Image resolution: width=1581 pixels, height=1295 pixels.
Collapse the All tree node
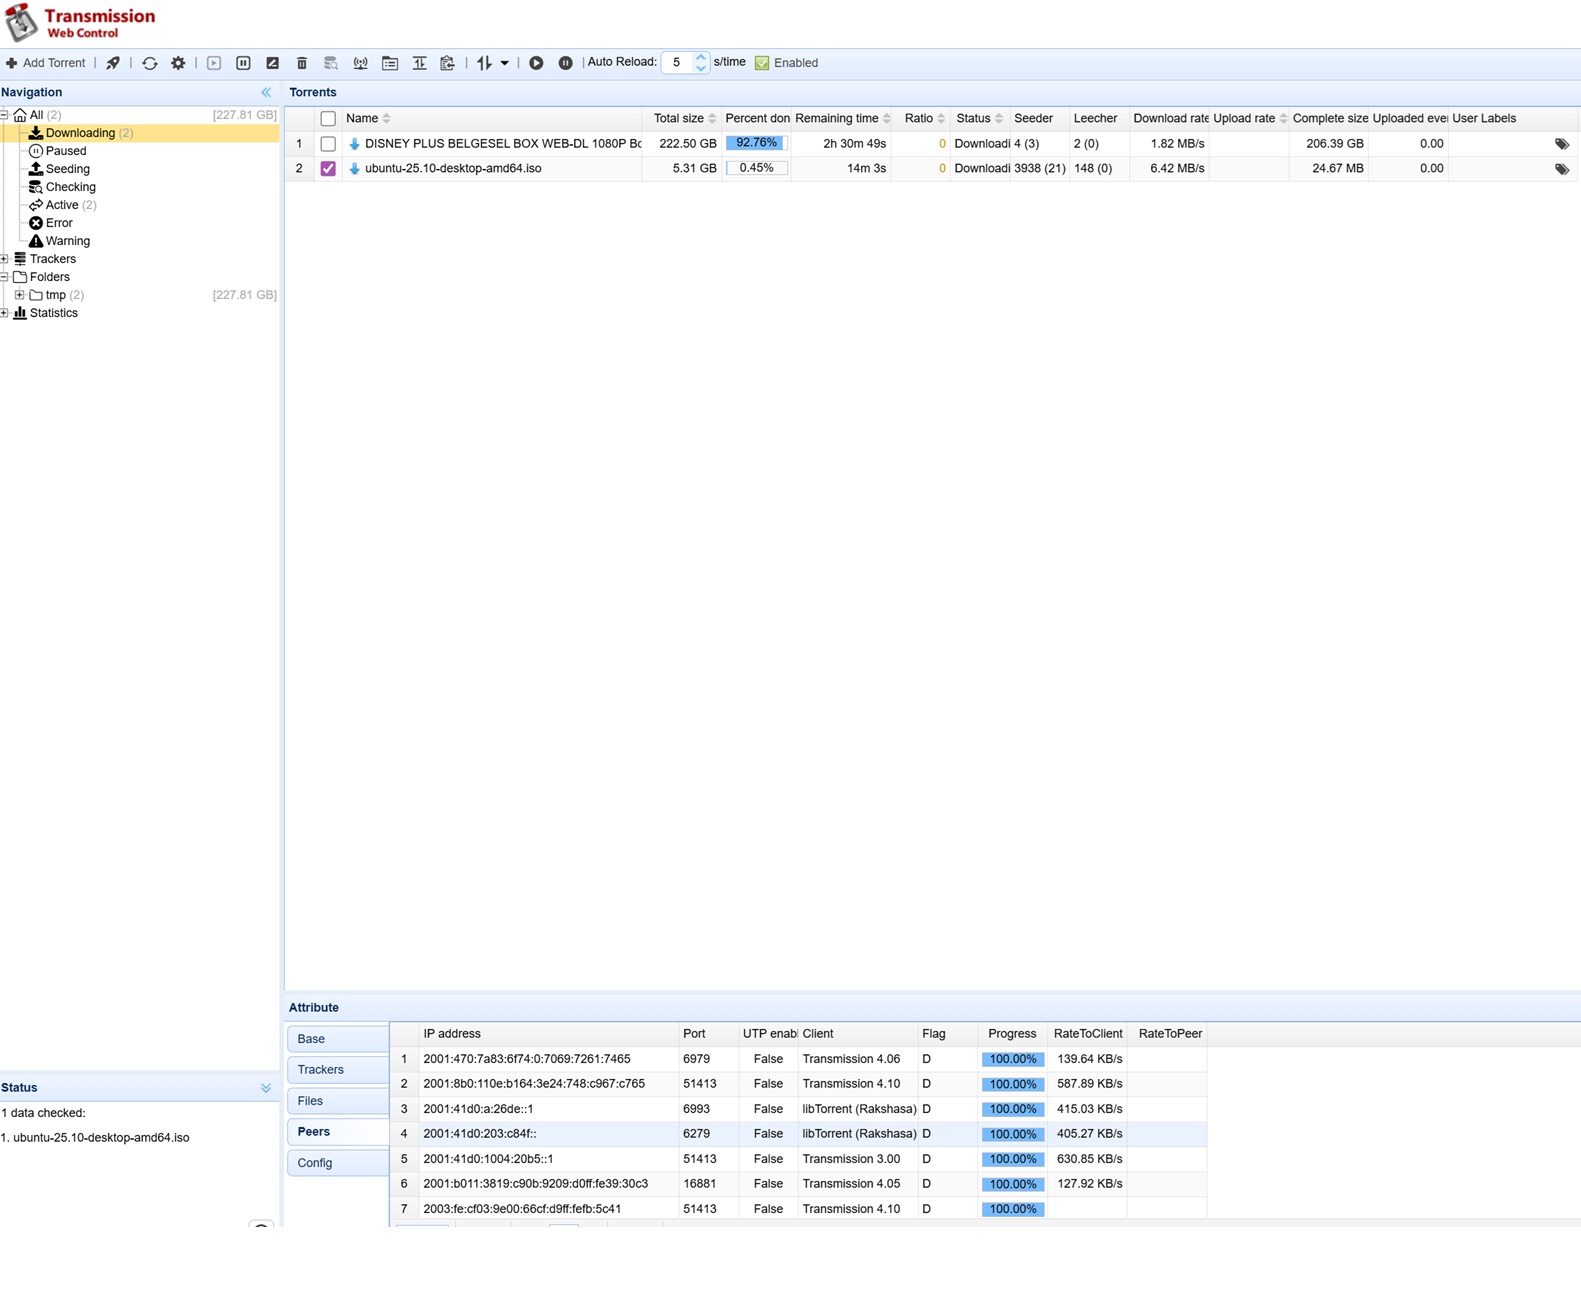[5, 115]
